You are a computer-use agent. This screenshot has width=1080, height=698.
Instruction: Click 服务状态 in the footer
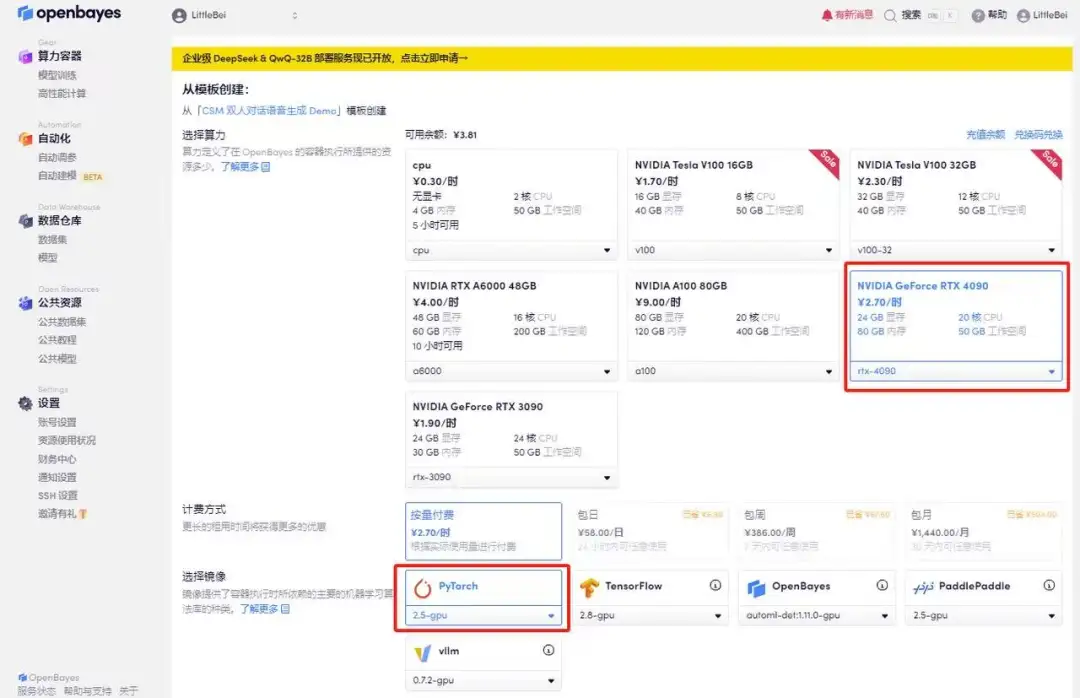(x=37, y=690)
